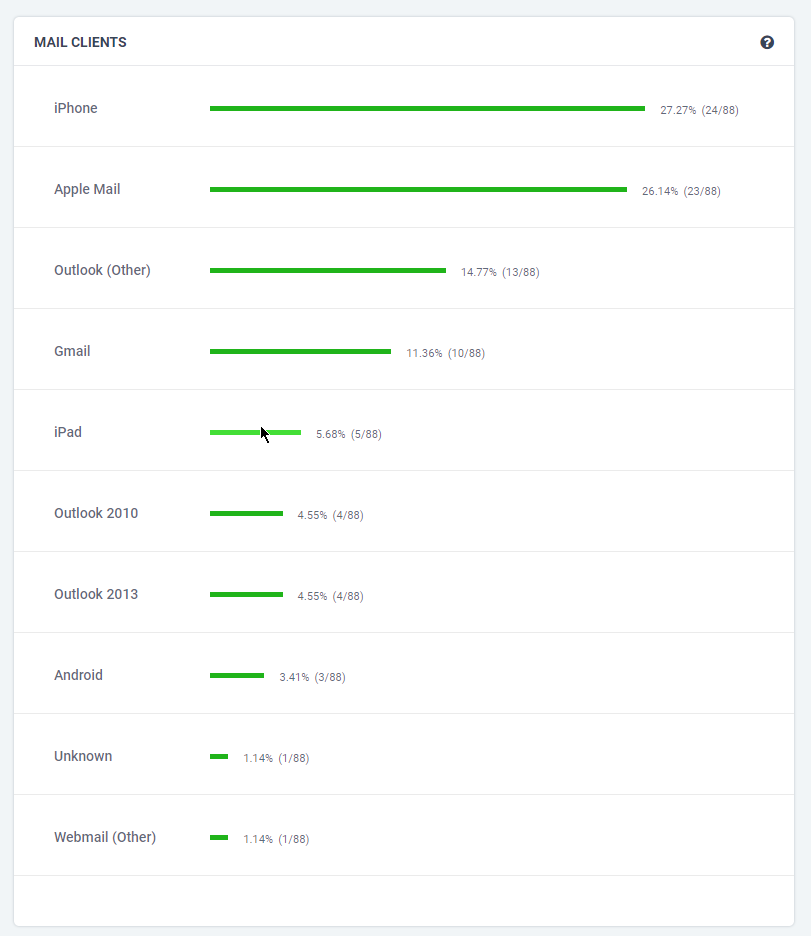Select the iPhone progress bar
811x936 pixels.
coord(427,108)
